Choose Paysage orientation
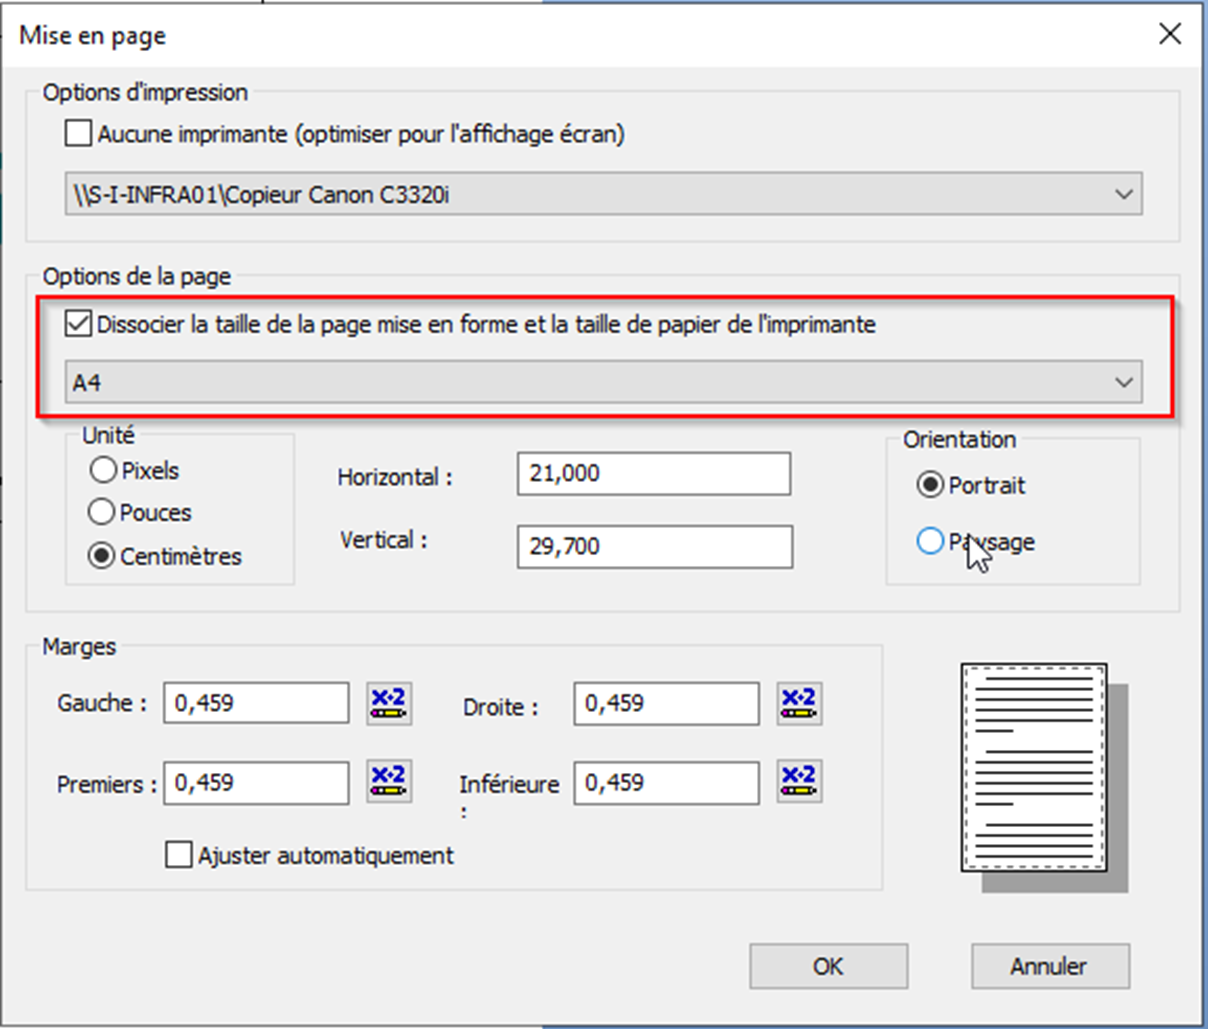 pyautogui.click(x=930, y=542)
